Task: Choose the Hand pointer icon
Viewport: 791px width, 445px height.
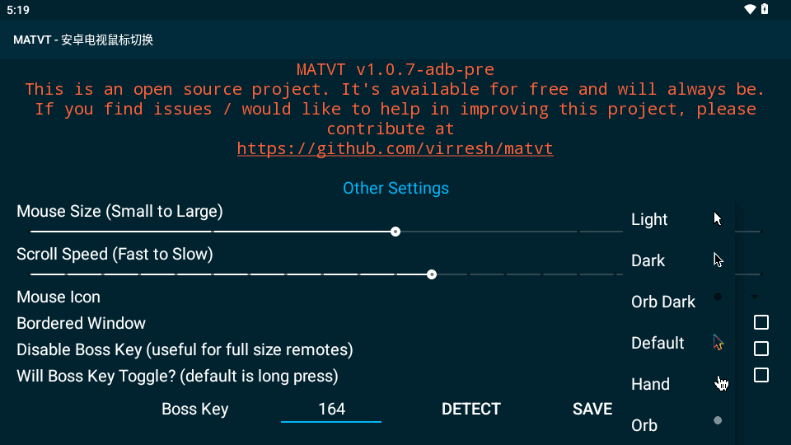Action: (x=721, y=384)
